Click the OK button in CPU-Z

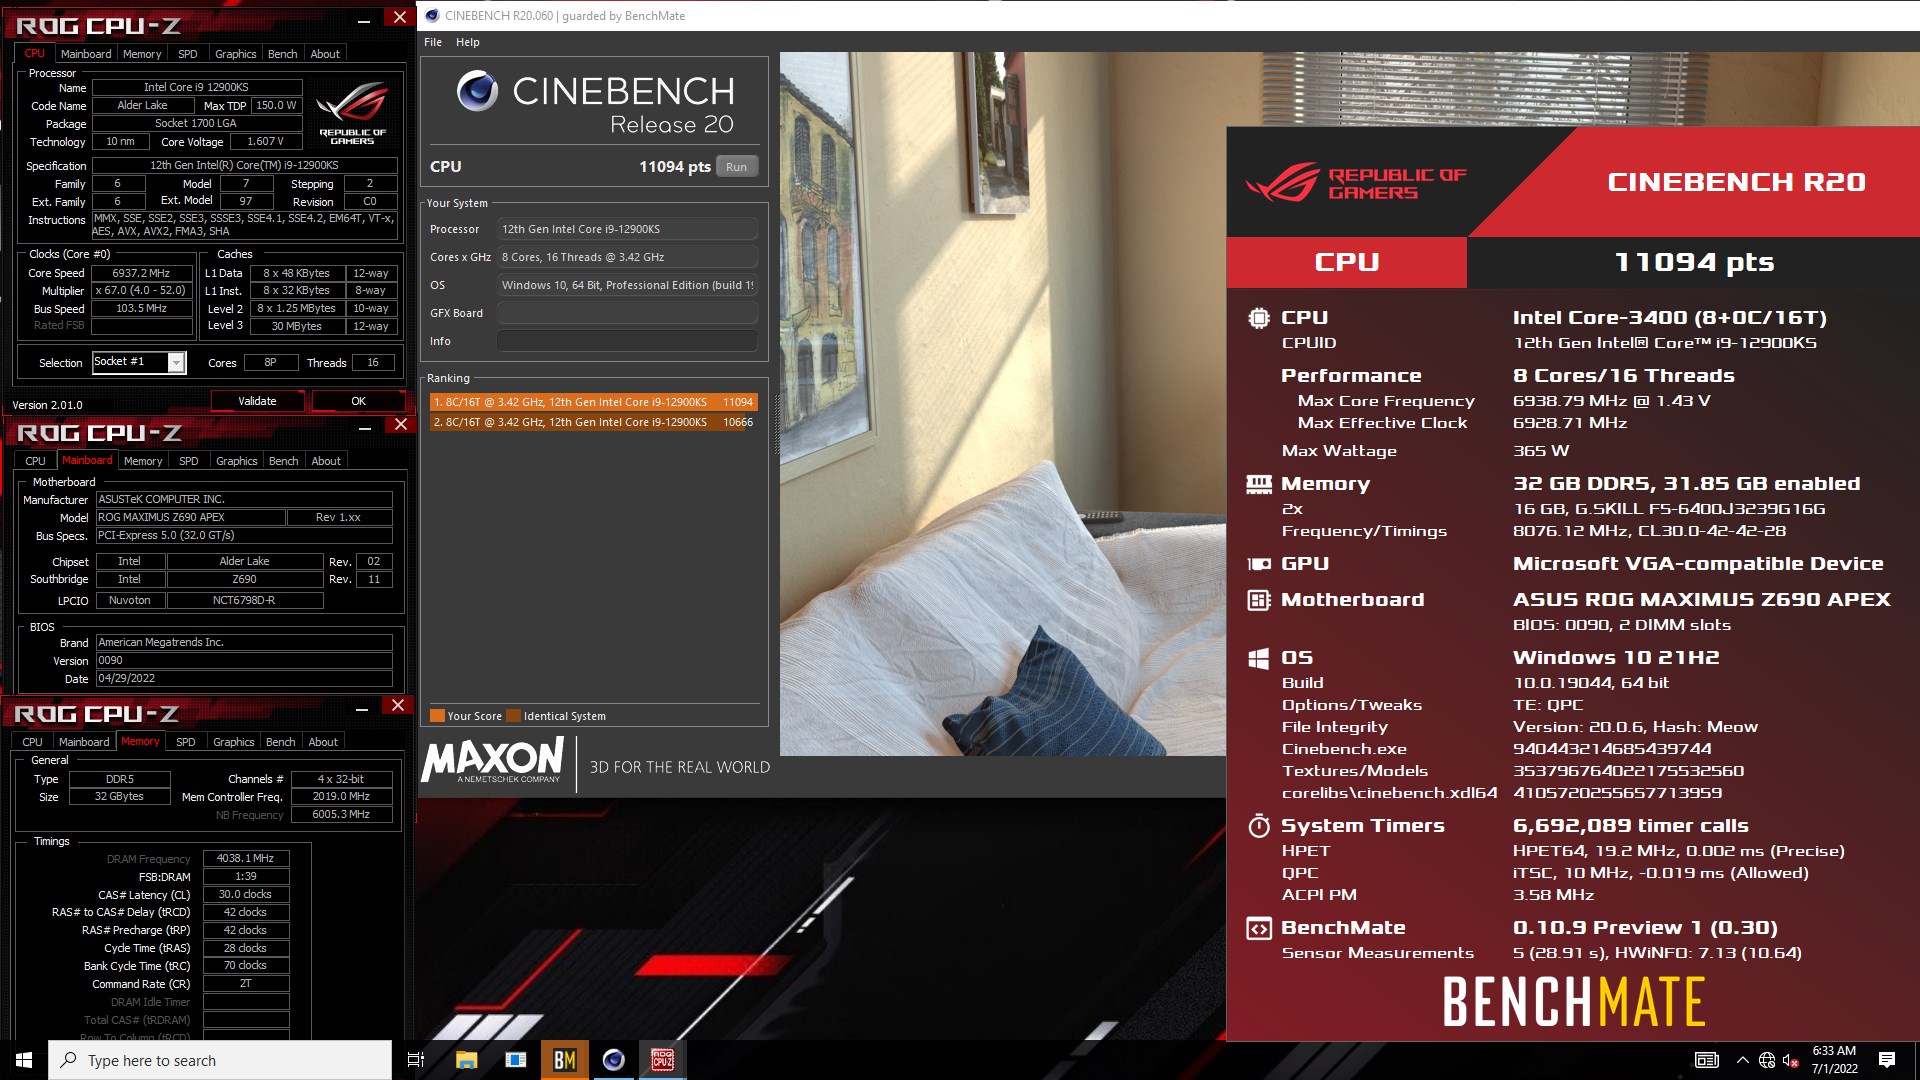[x=358, y=401]
